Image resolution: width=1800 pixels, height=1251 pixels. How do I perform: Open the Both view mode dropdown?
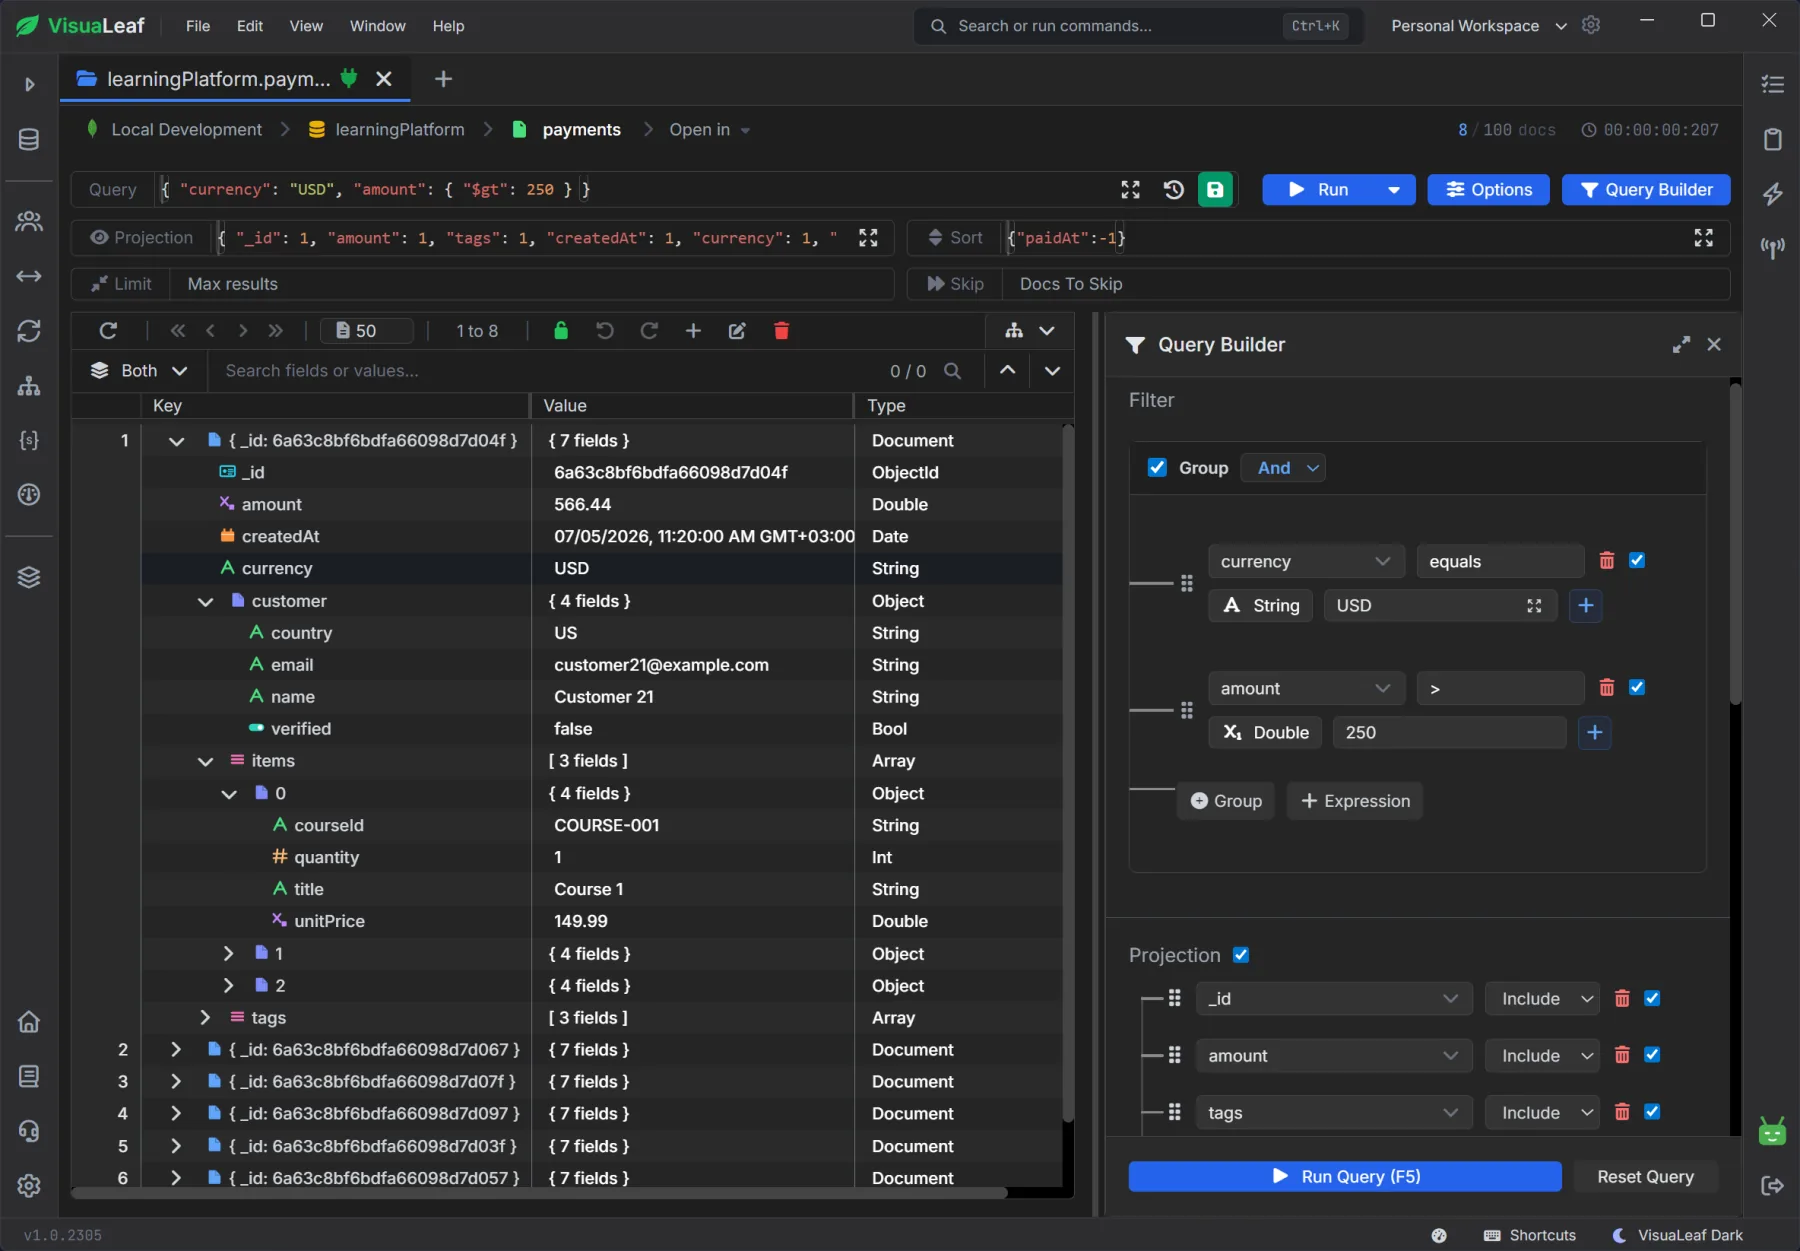[139, 371]
